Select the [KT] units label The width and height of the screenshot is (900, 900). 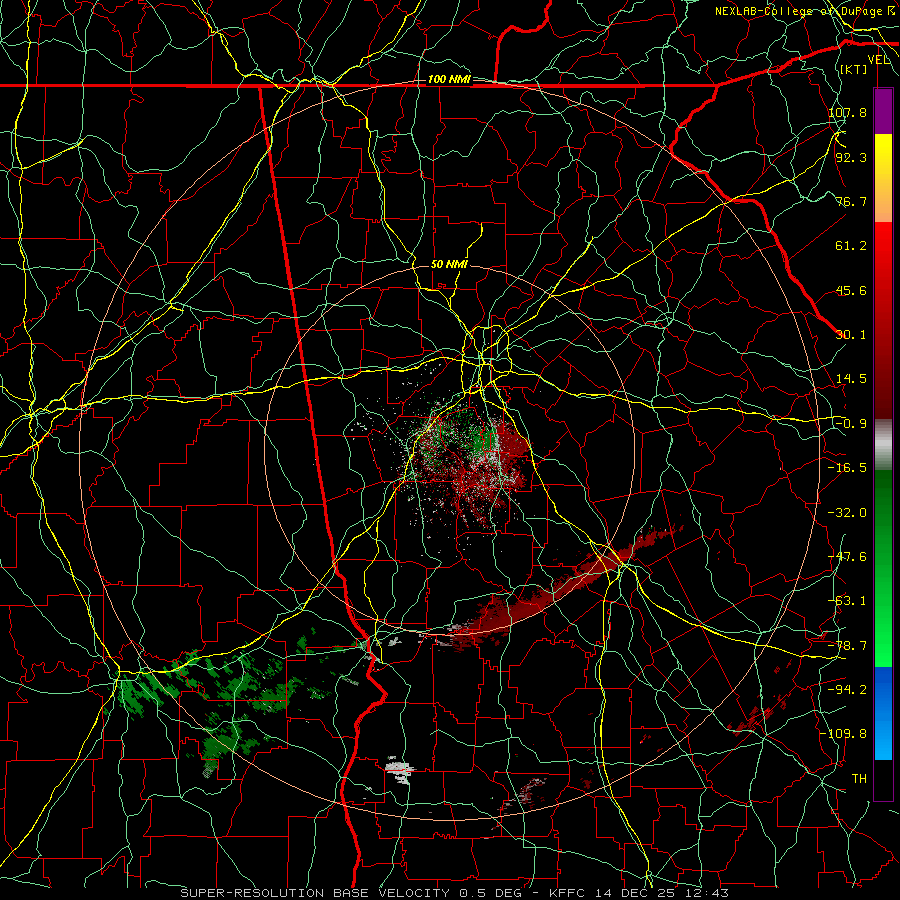coord(854,69)
